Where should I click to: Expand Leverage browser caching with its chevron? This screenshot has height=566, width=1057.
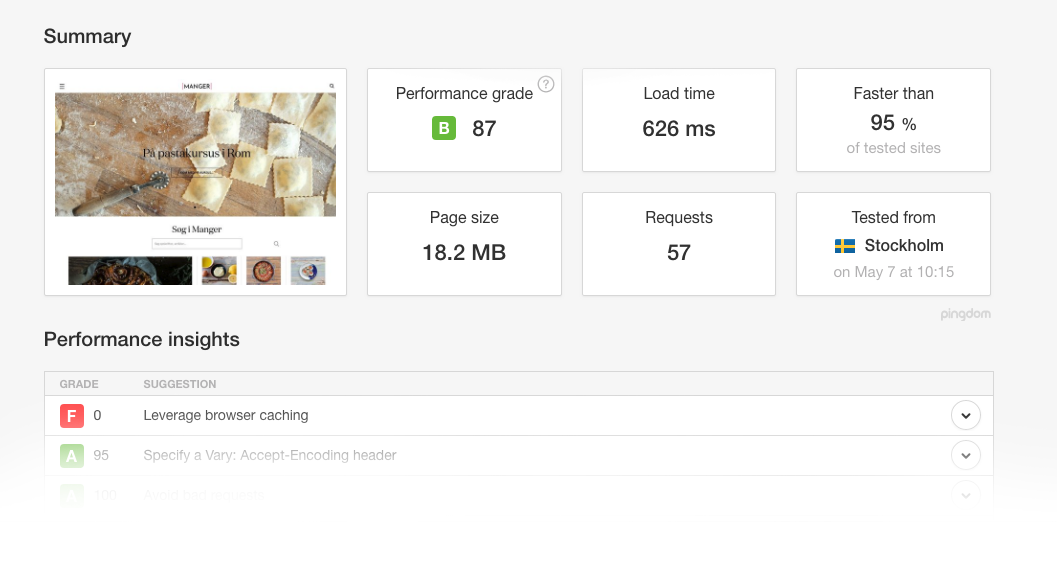tap(965, 415)
